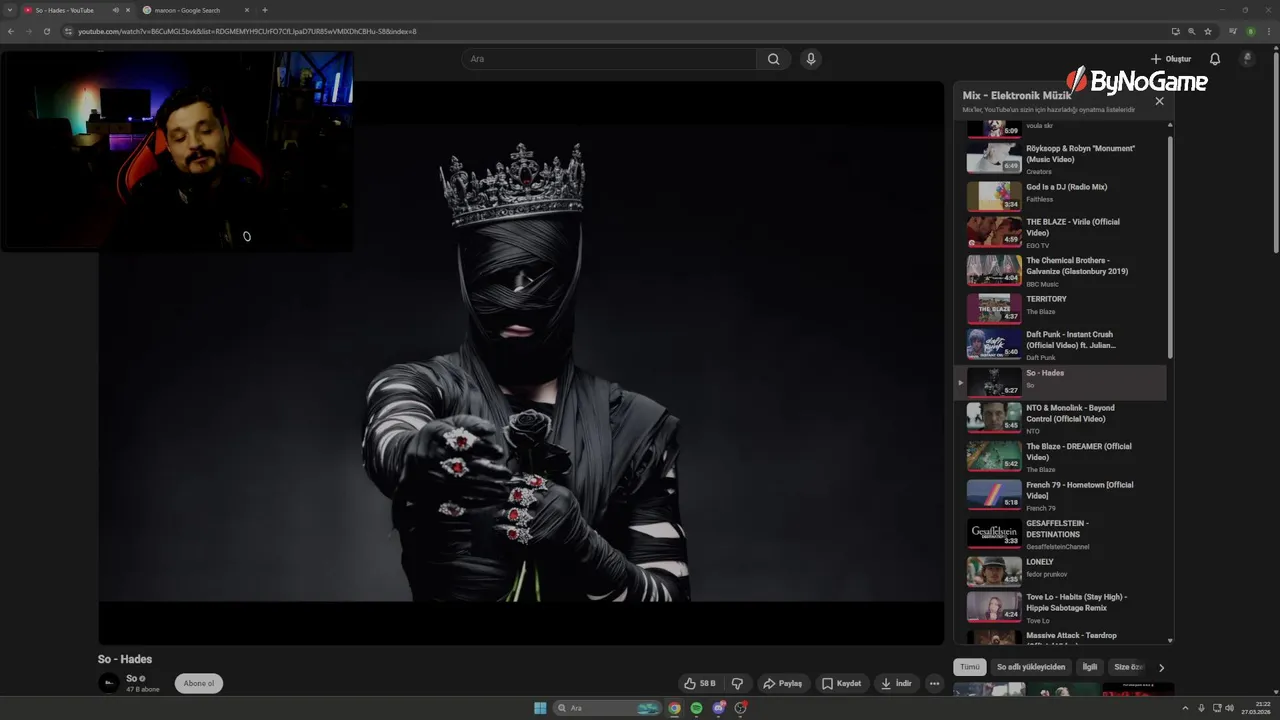Save video with the Kaydet button
This screenshot has width=1280, height=720.
pos(842,684)
